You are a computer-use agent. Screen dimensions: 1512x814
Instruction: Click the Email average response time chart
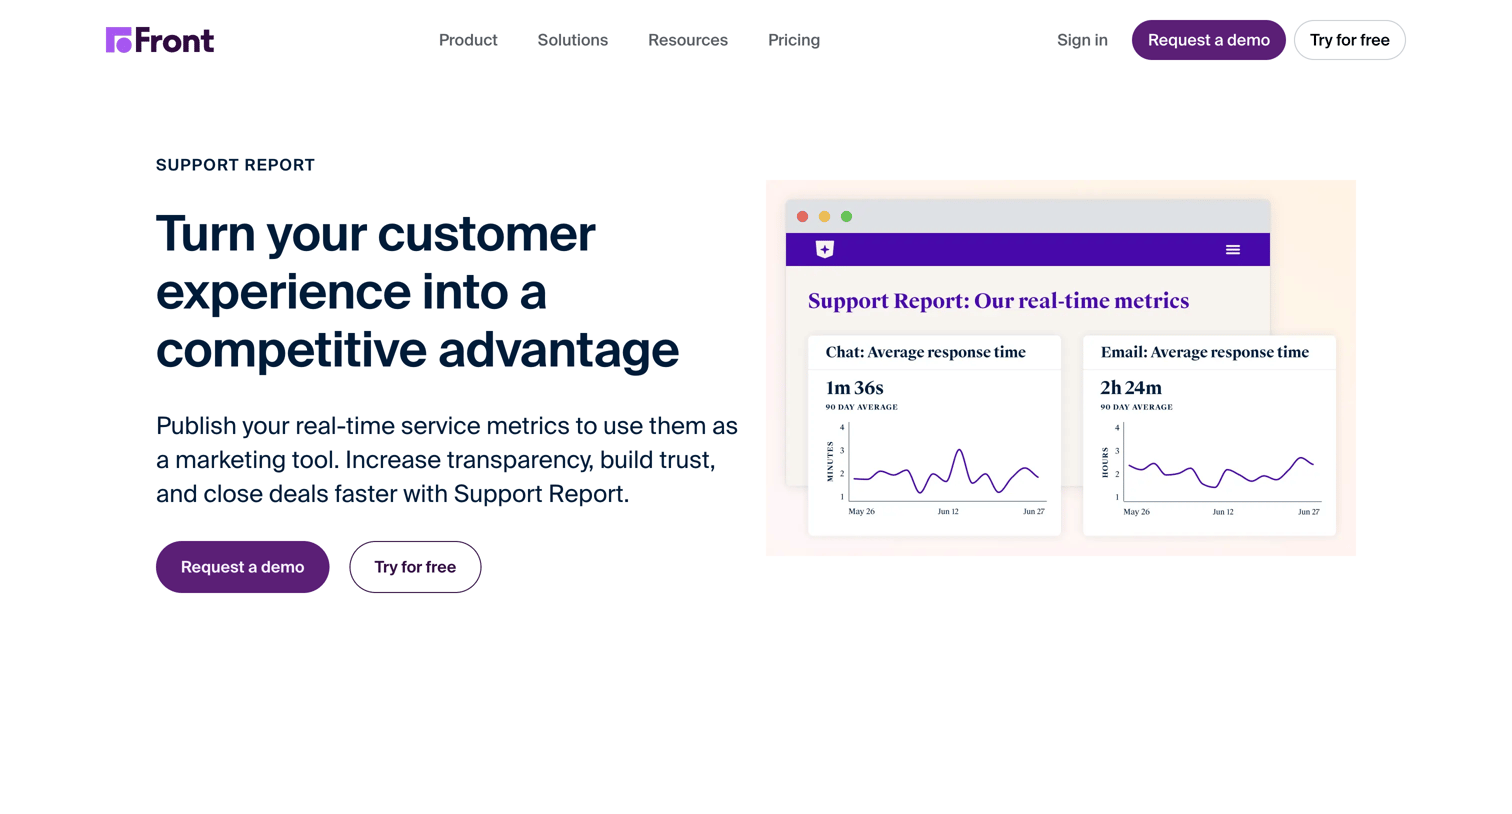(x=1211, y=468)
